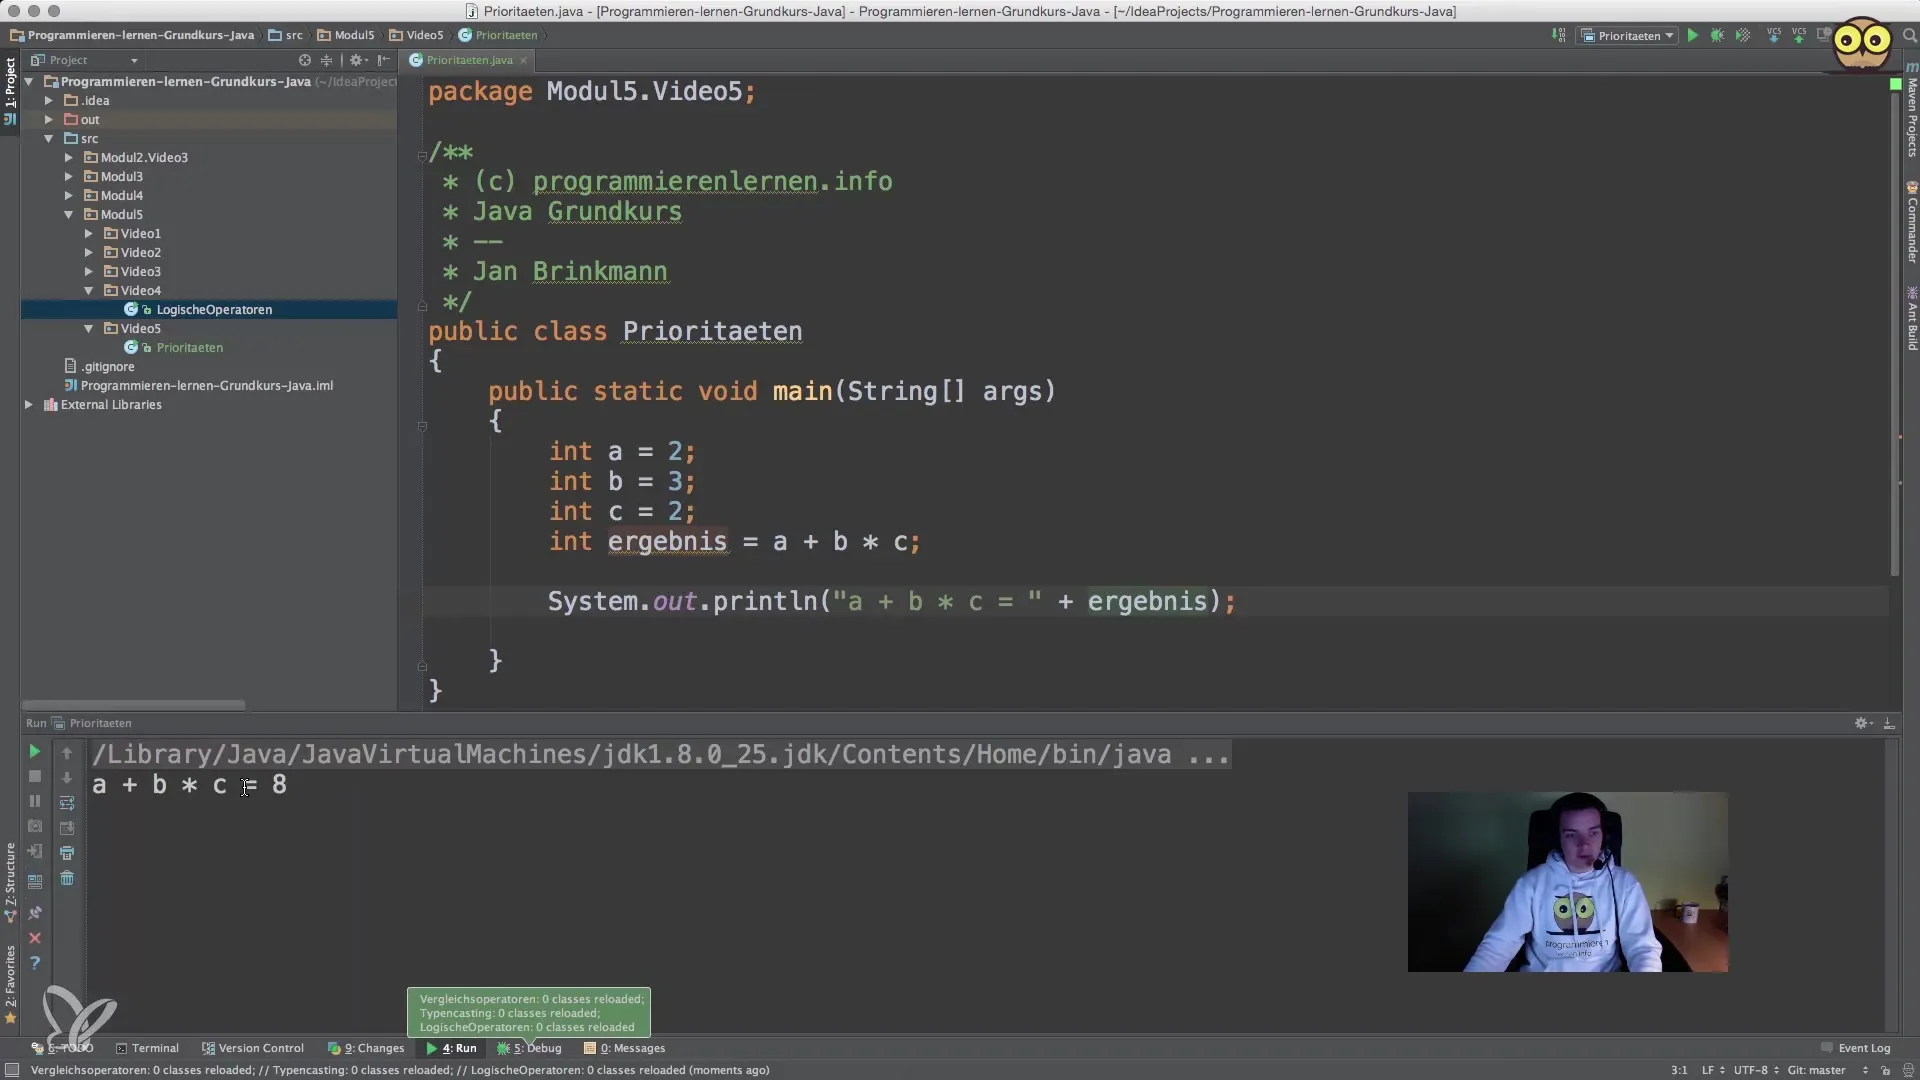Screen dimensions: 1920x1080
Task: Expand the out folder
Action: pyautogui.click(x=48, y=120)
